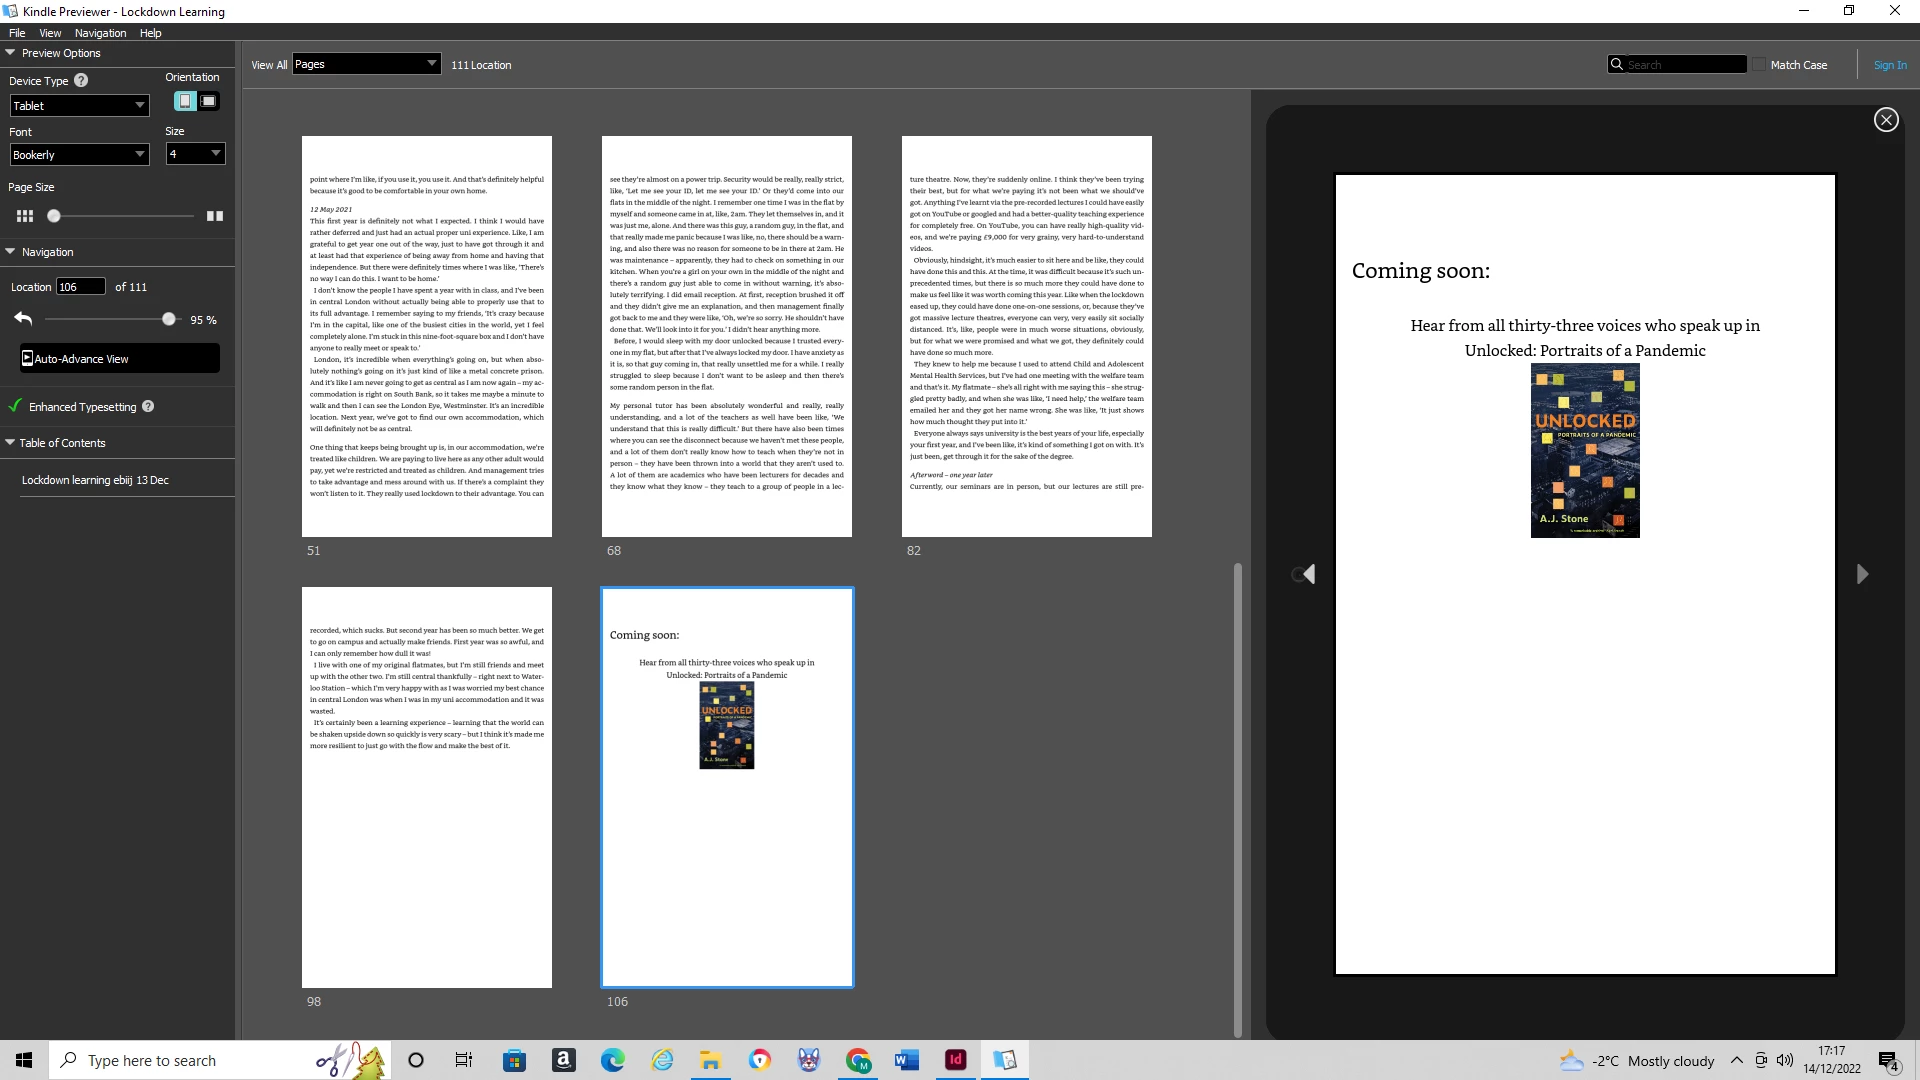
Task: Select landscape orientation icon
Action: point(208,101)
